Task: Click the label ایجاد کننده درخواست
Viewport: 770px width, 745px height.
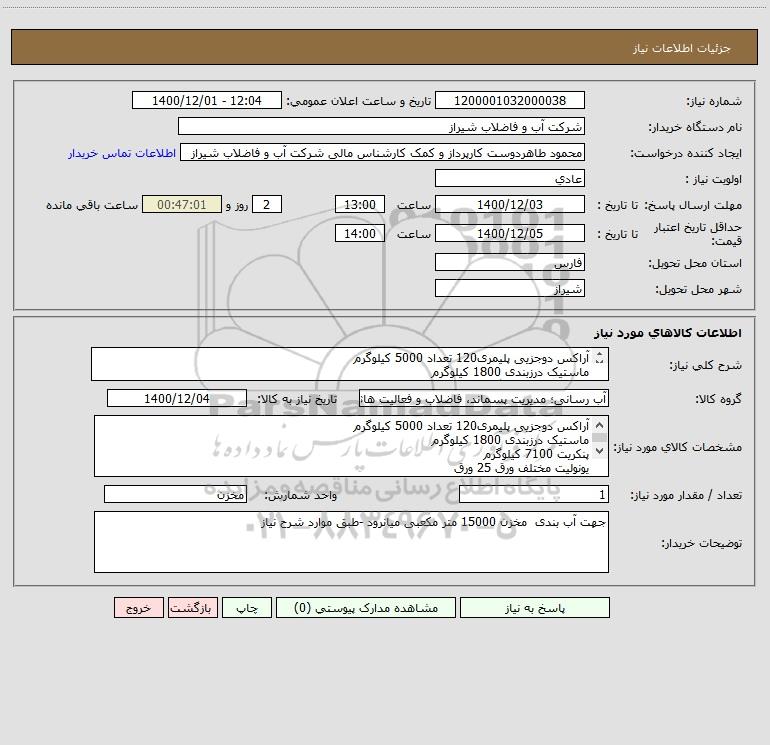Action: 686,153
